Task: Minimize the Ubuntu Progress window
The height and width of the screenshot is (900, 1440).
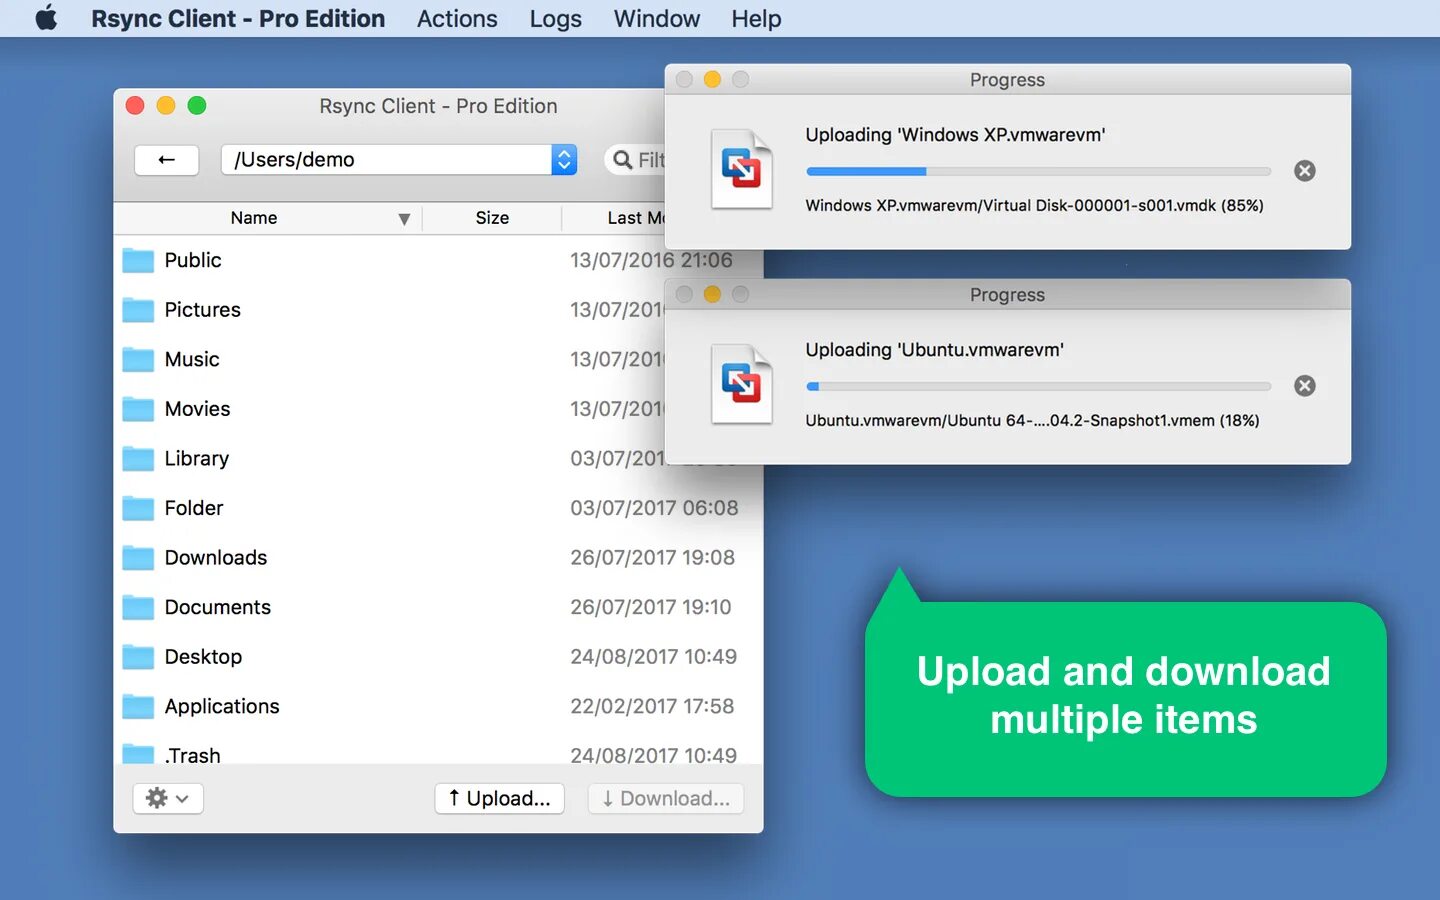Action: coord(712,294)
